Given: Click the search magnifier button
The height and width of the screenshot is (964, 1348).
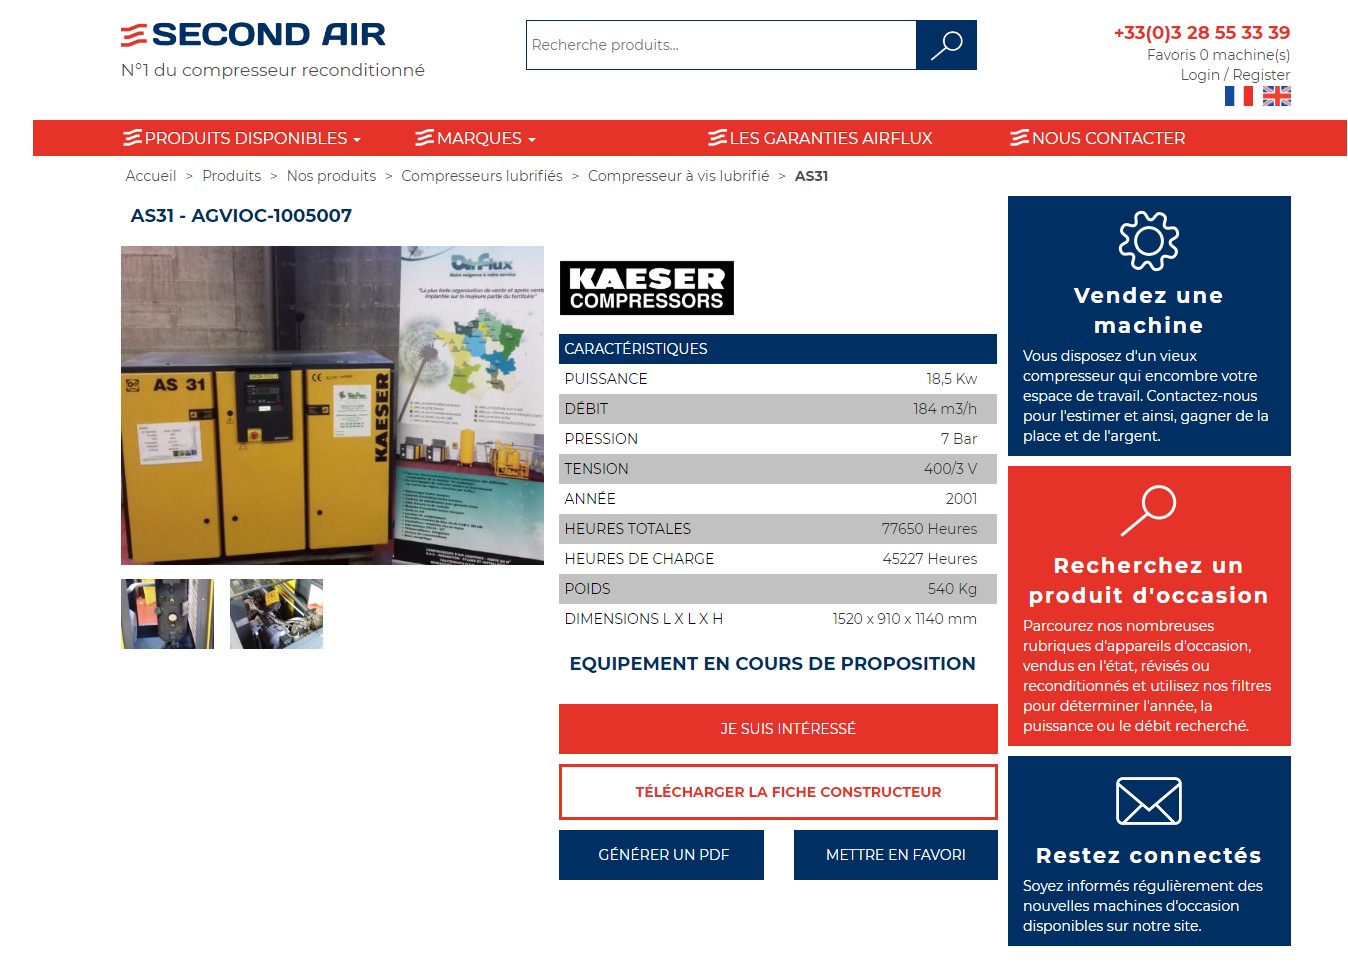Looking at the screenshot, I should click(x=946, y=45).
